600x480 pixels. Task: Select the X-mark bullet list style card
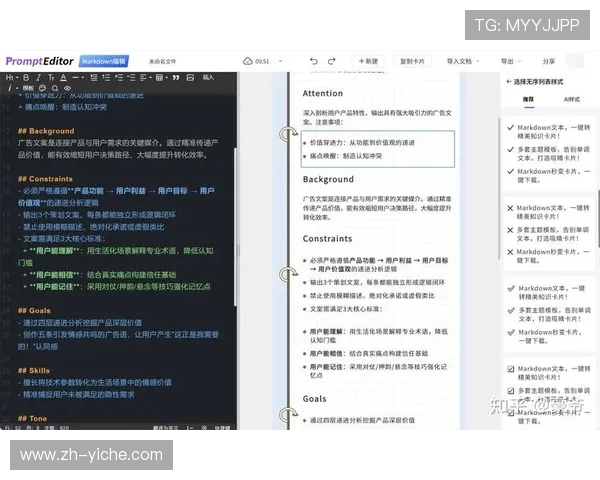[x=549, y=234]
